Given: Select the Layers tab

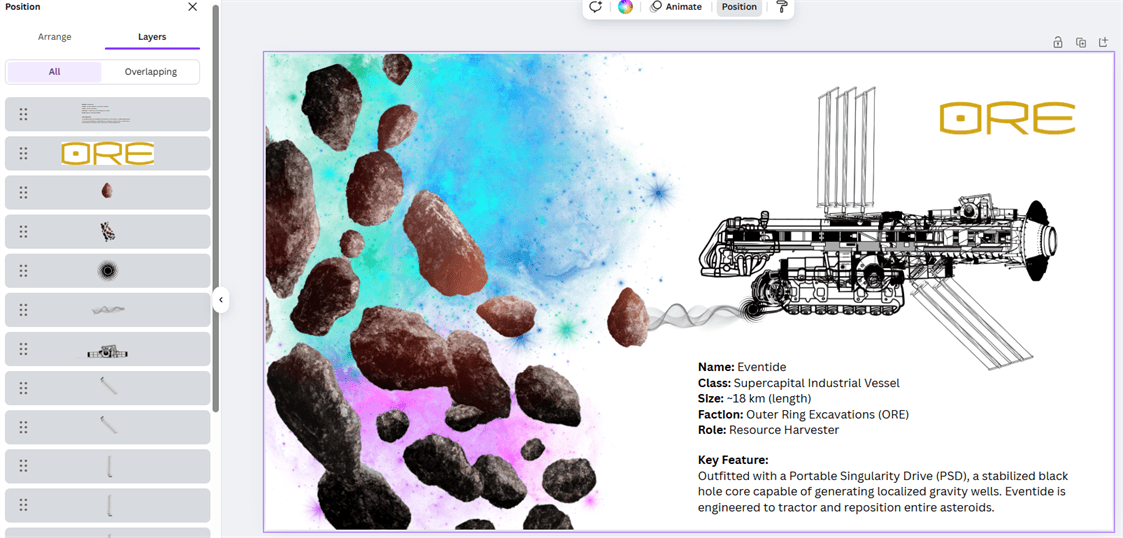Looking at the screenshot, I should click(152, 37).
